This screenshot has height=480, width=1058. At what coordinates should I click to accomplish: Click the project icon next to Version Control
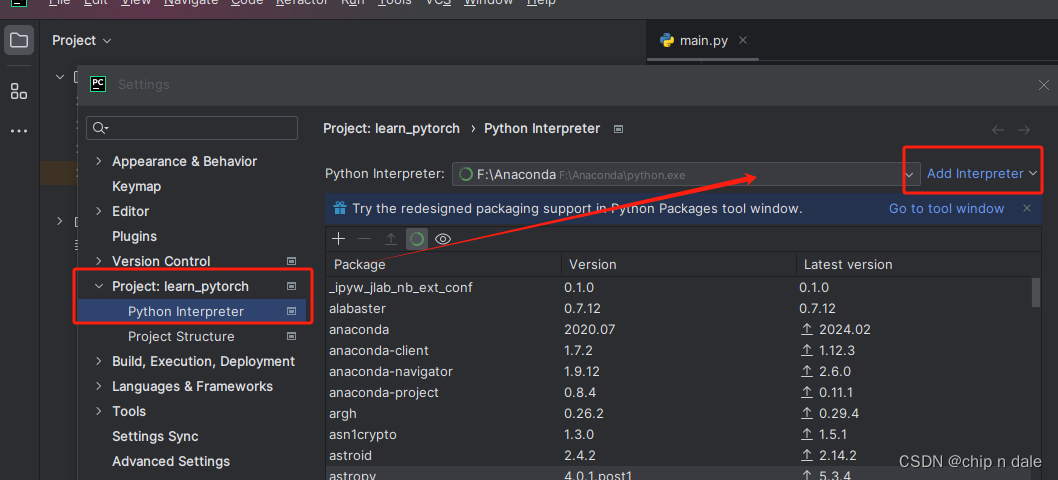pos(291,261)
